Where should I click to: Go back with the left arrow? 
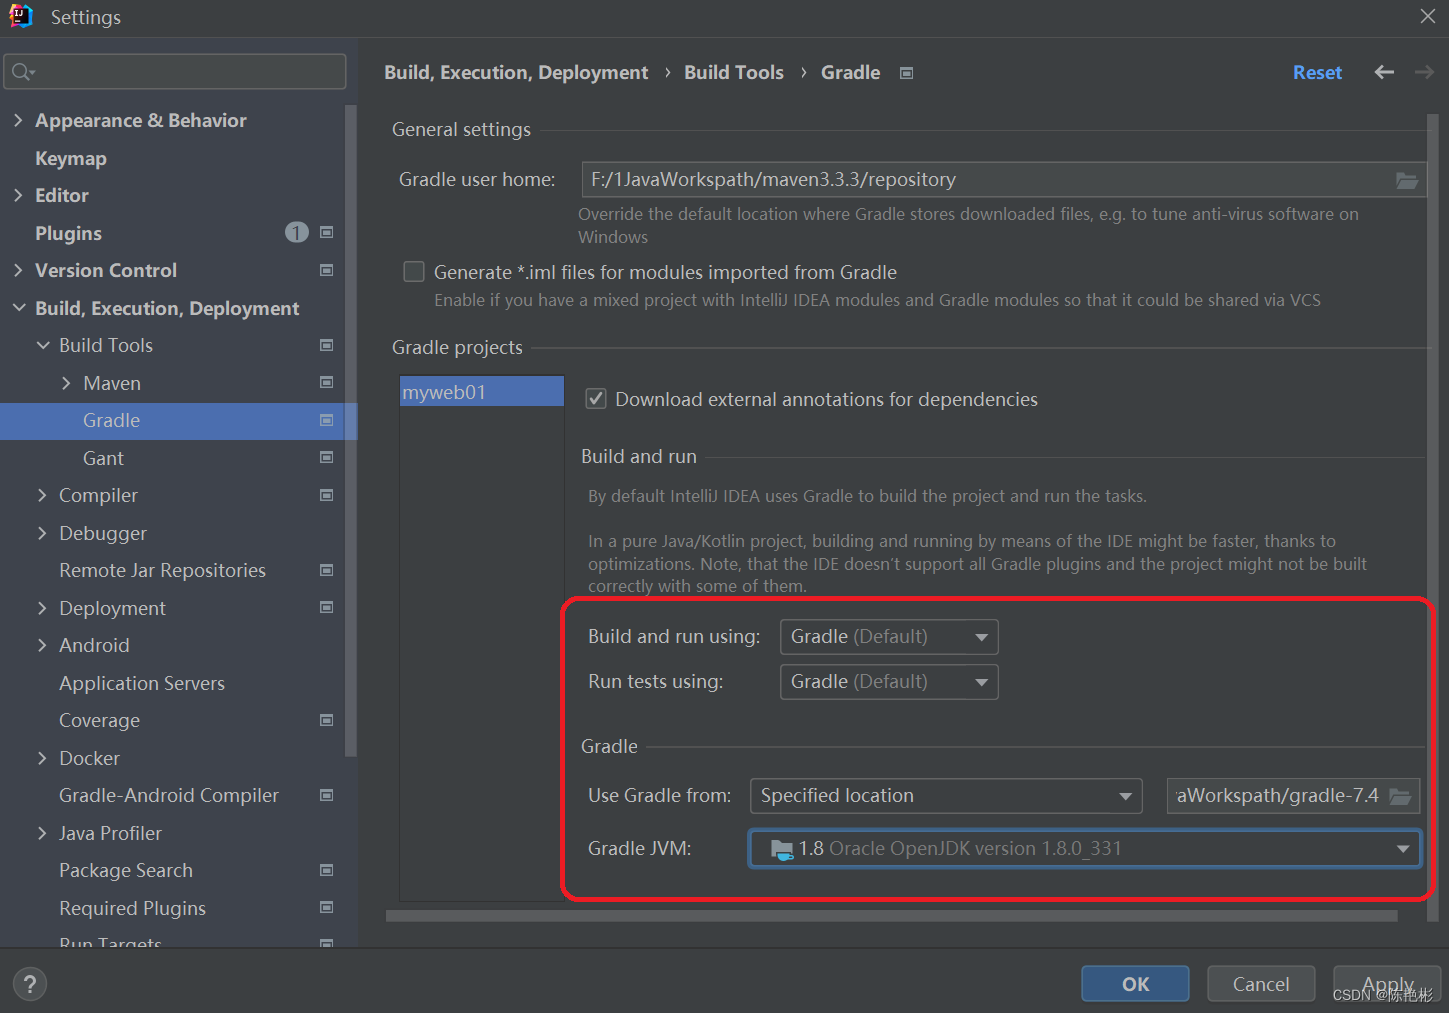pyautogui.click(x=1384, y=72)
